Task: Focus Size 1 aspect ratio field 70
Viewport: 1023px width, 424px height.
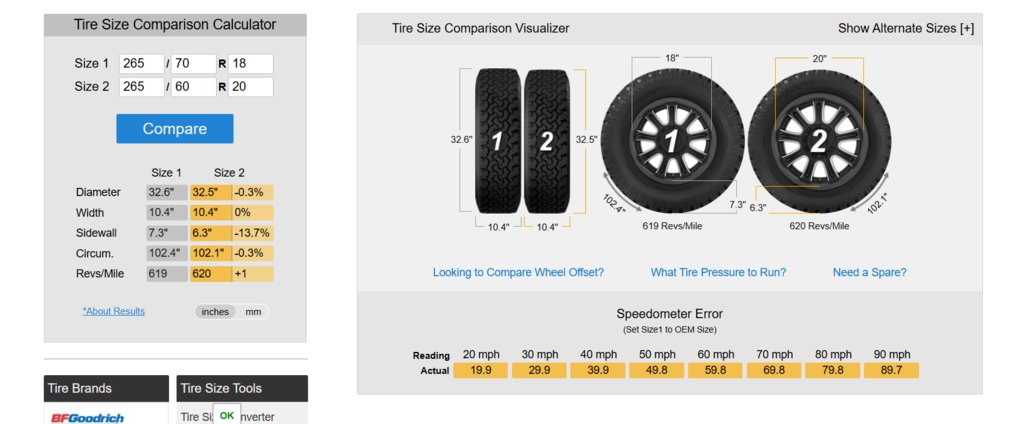Action: (x=194, y=64)
